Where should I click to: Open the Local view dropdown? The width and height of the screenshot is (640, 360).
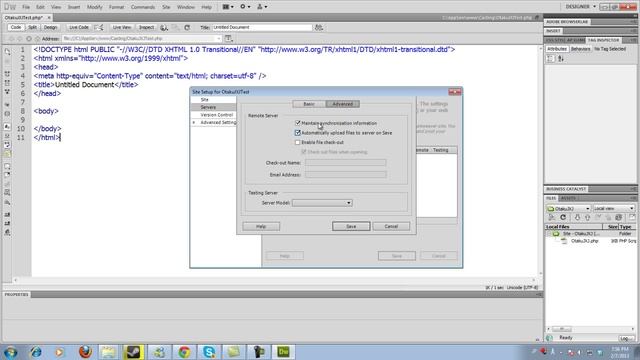(x=614, y=209)
